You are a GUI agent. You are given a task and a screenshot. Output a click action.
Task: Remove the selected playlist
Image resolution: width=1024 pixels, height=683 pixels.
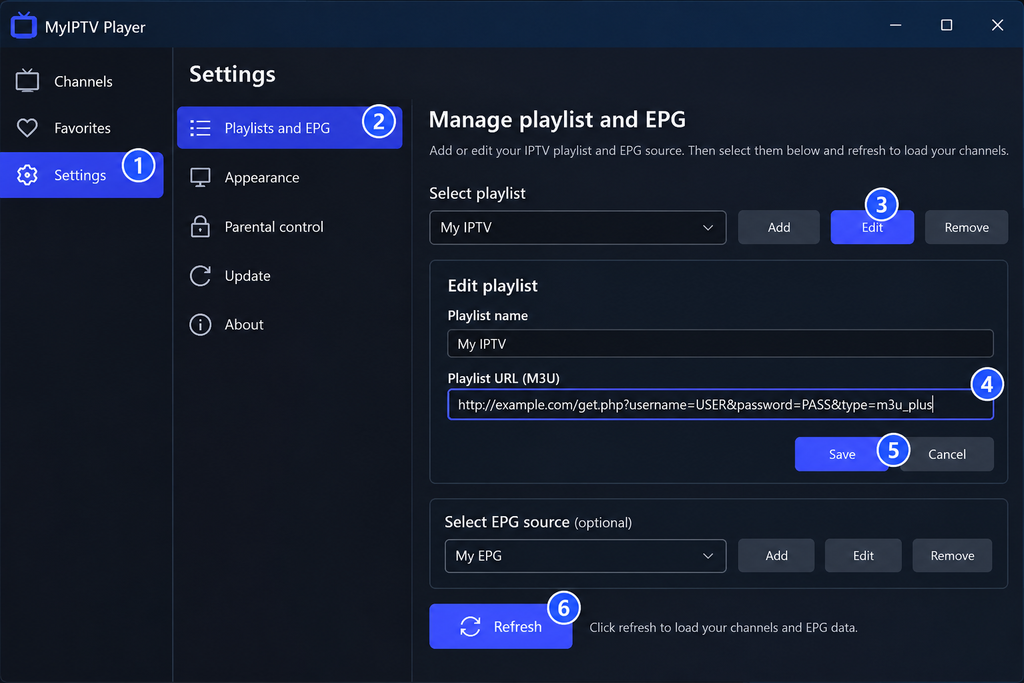coord(967,227)
